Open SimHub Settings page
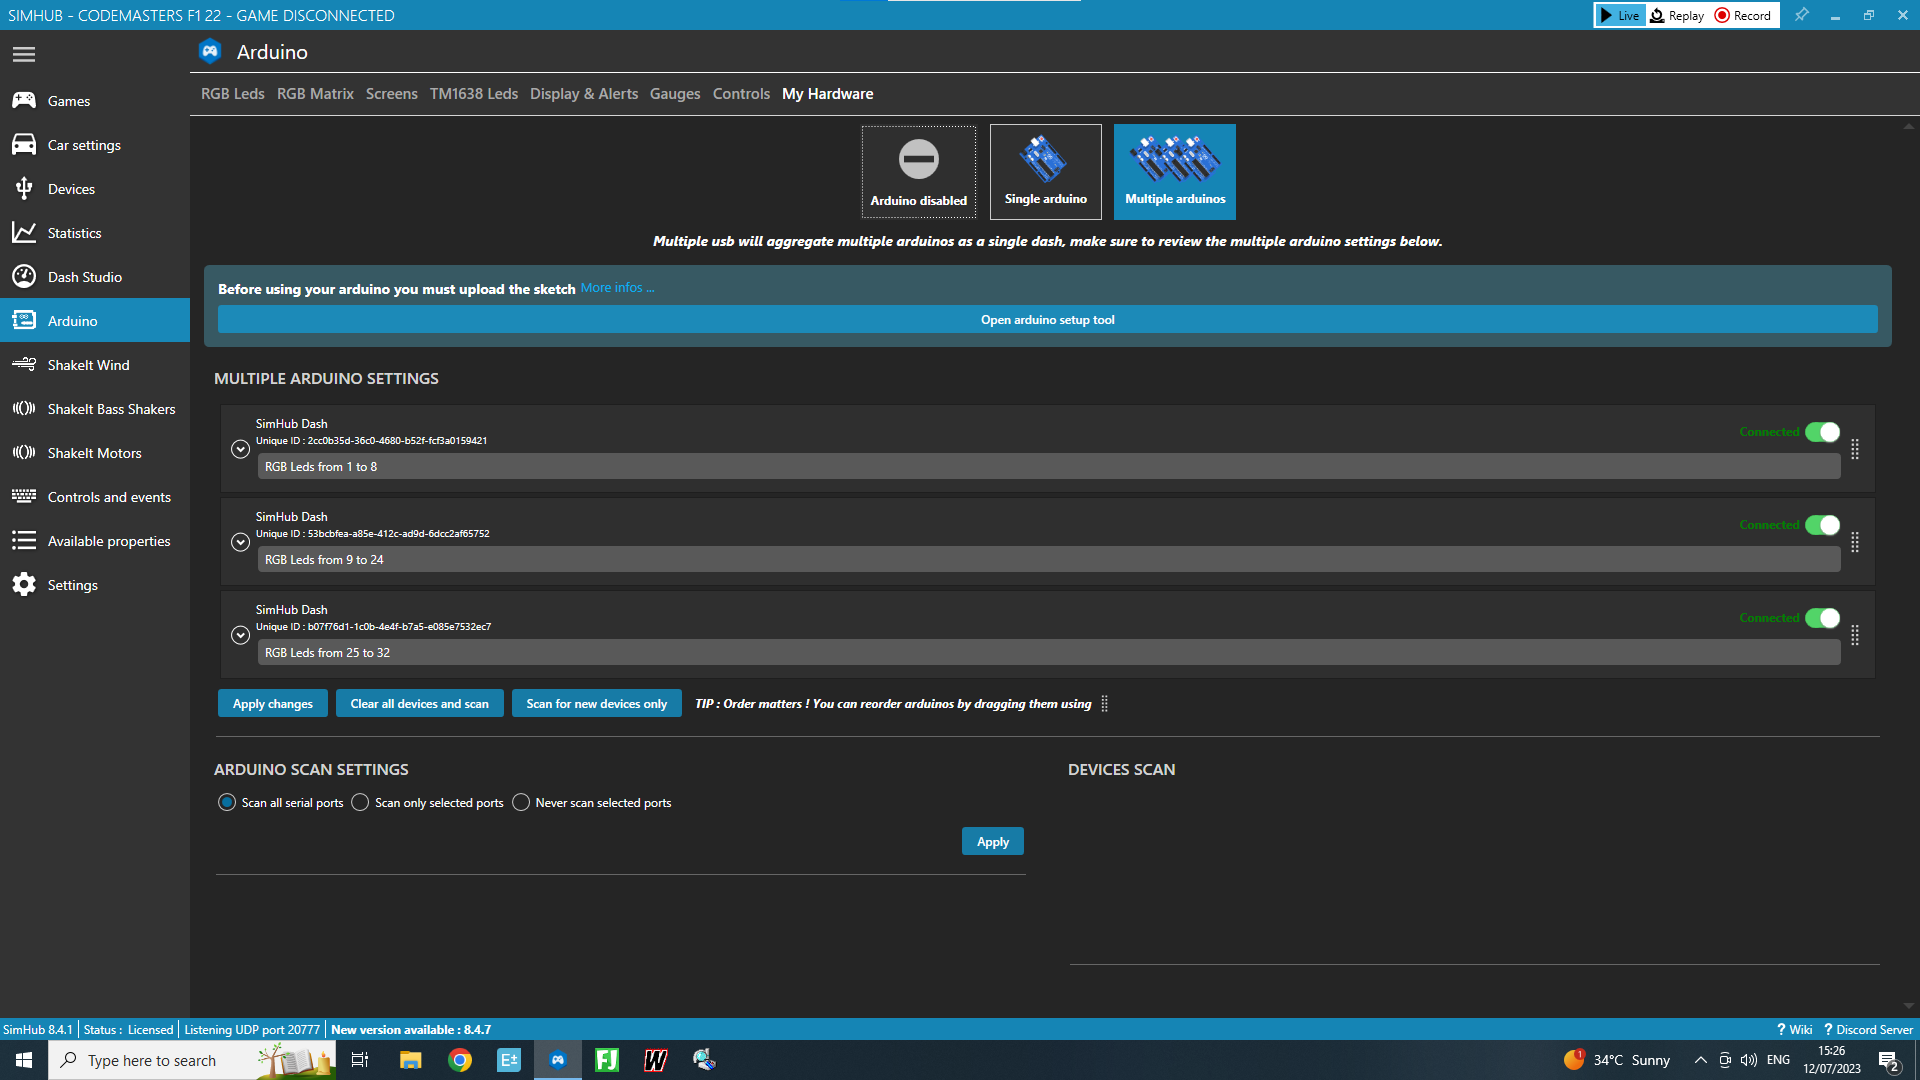This screenshot has height=1080, width=1920. click(95, 585)
